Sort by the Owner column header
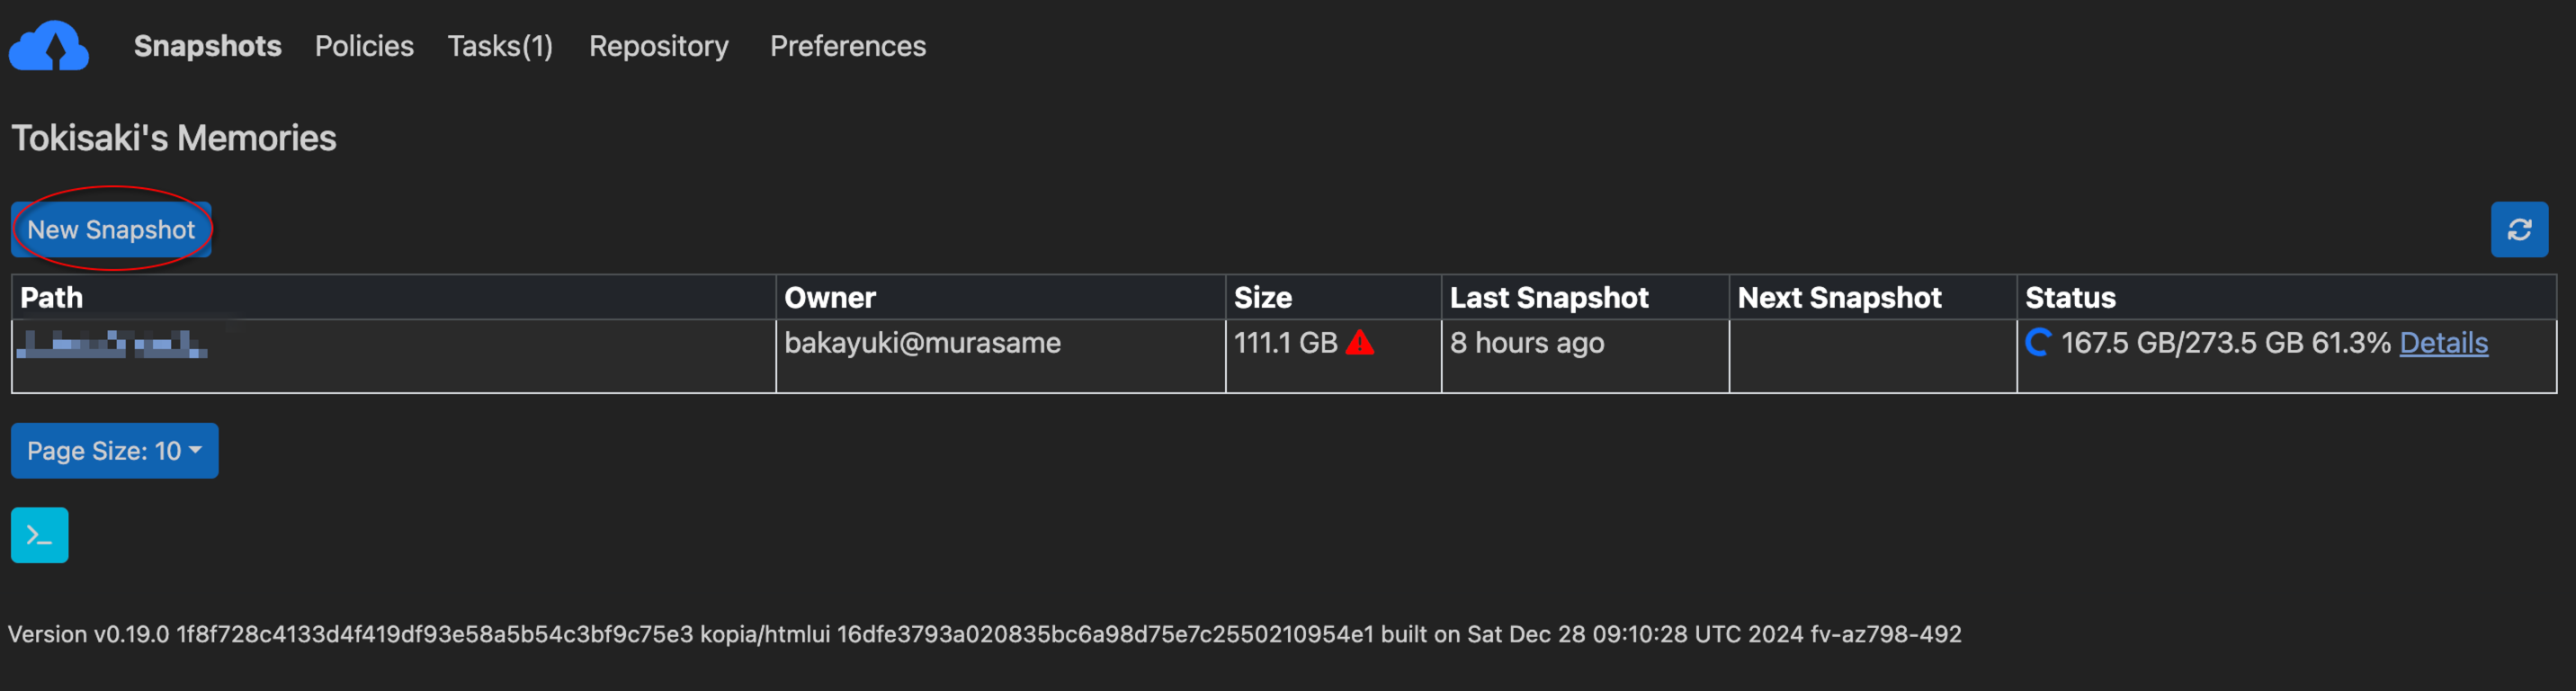 pyautogui.click(x=829, y=298)
